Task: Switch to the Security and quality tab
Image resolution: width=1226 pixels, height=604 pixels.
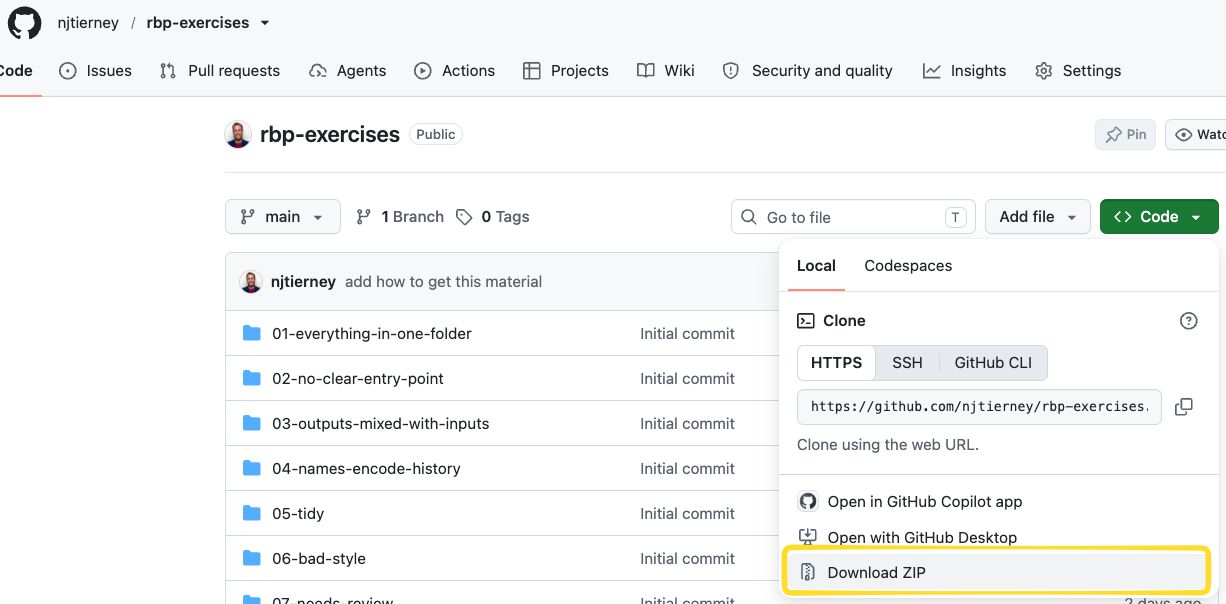Action: [x=808, y=70]
